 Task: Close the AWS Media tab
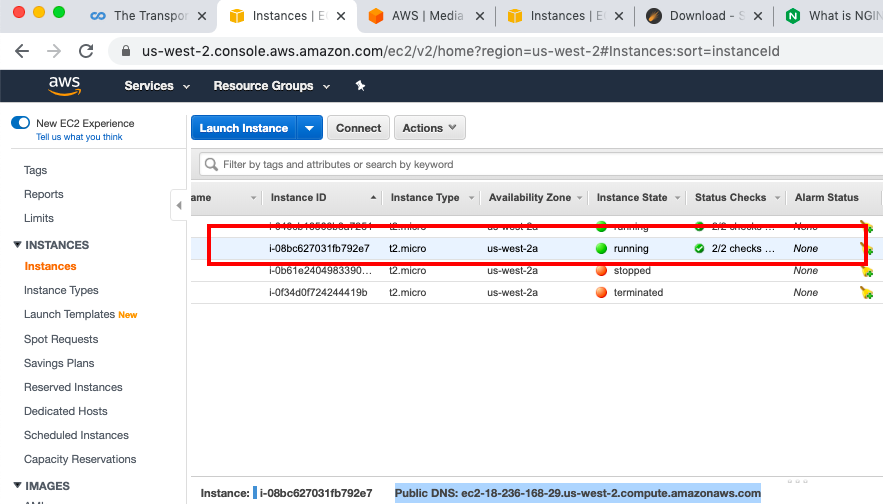480,16
